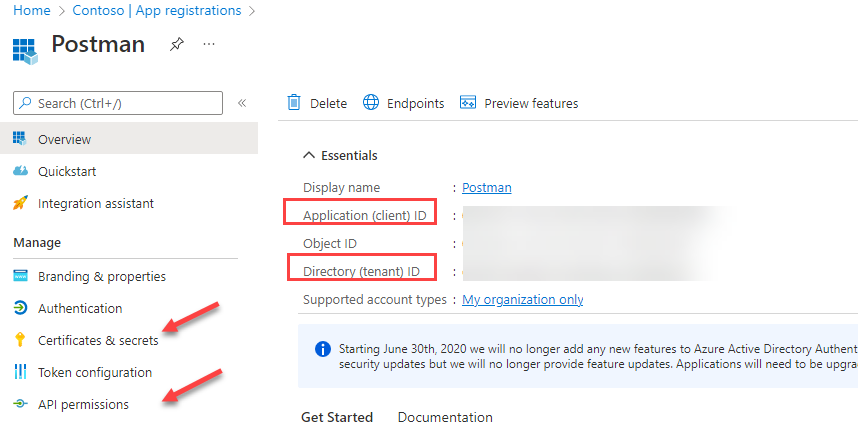This screenshot has height=426, width=858.
Task: Click the Directory (tenant) ID label
Action: (x=364, y=271)
